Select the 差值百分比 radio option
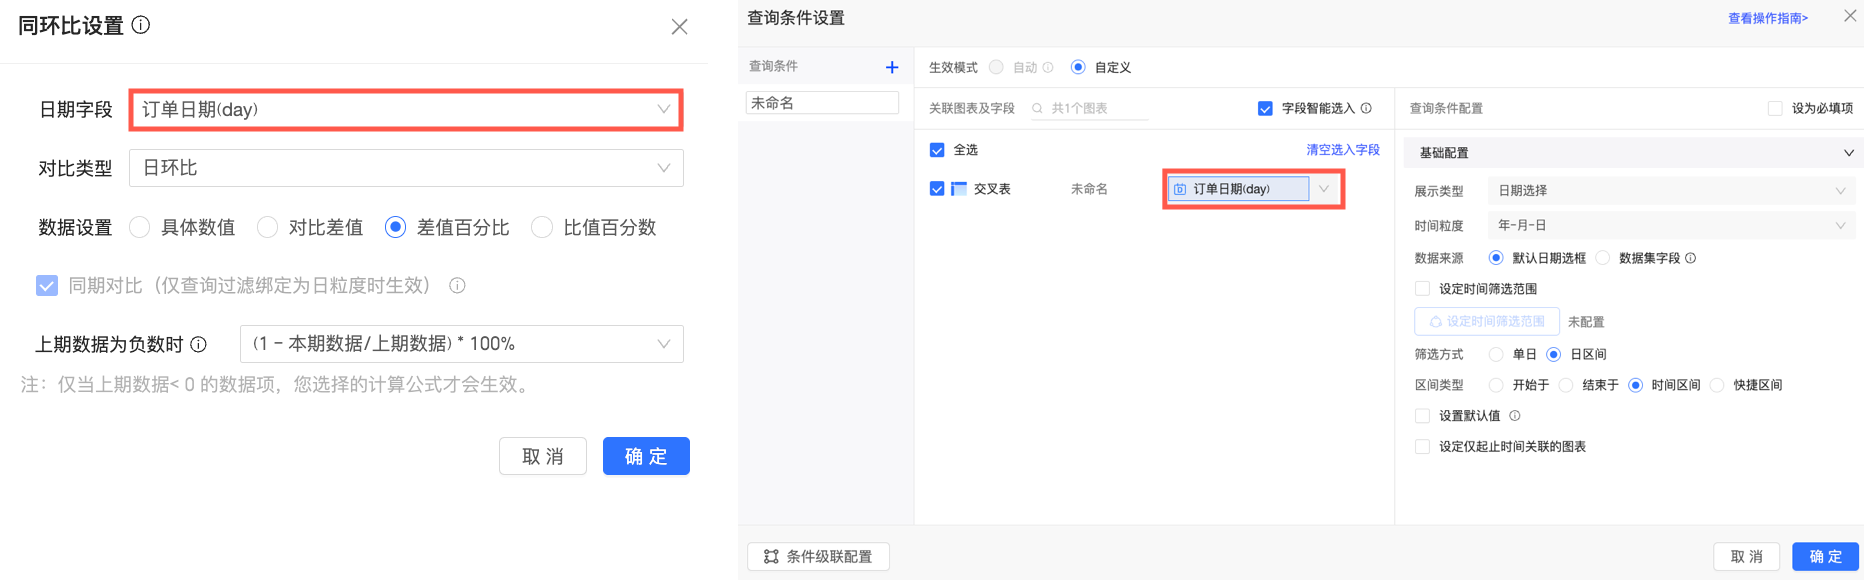The width and height of the screenshot is (1864, 580). [x=395, y=228]
